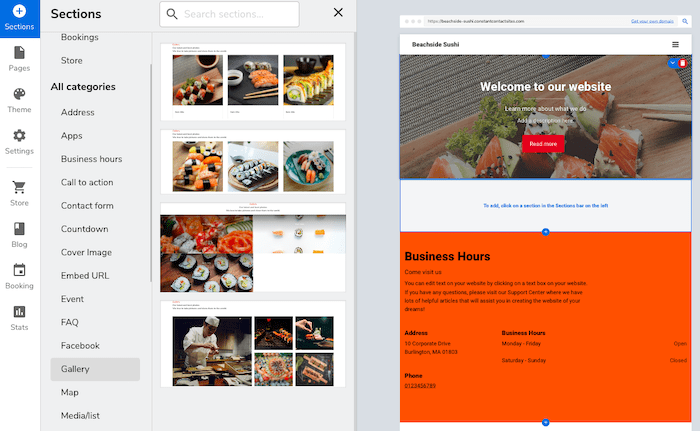This screenshot has width=700, height=431.
Task: Click the 'To add, click on a section' placeholder
Action: point(546,205)
